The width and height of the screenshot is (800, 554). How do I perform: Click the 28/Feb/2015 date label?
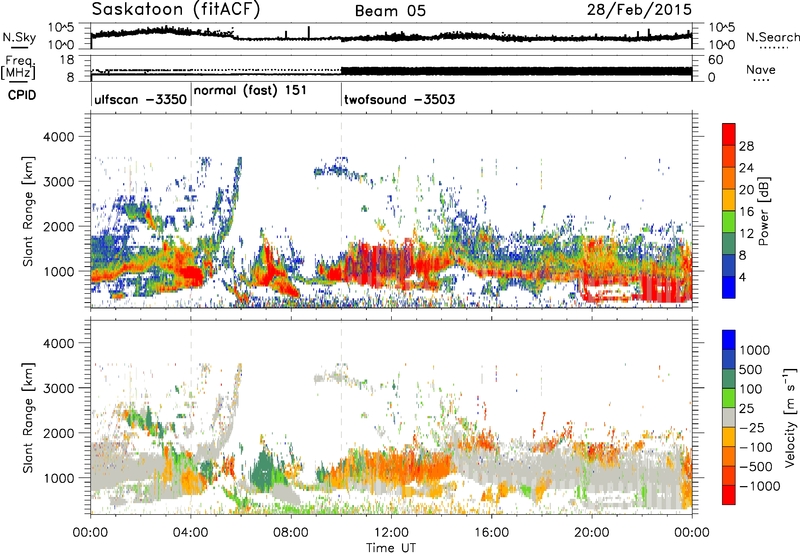(x=639, y=10)
